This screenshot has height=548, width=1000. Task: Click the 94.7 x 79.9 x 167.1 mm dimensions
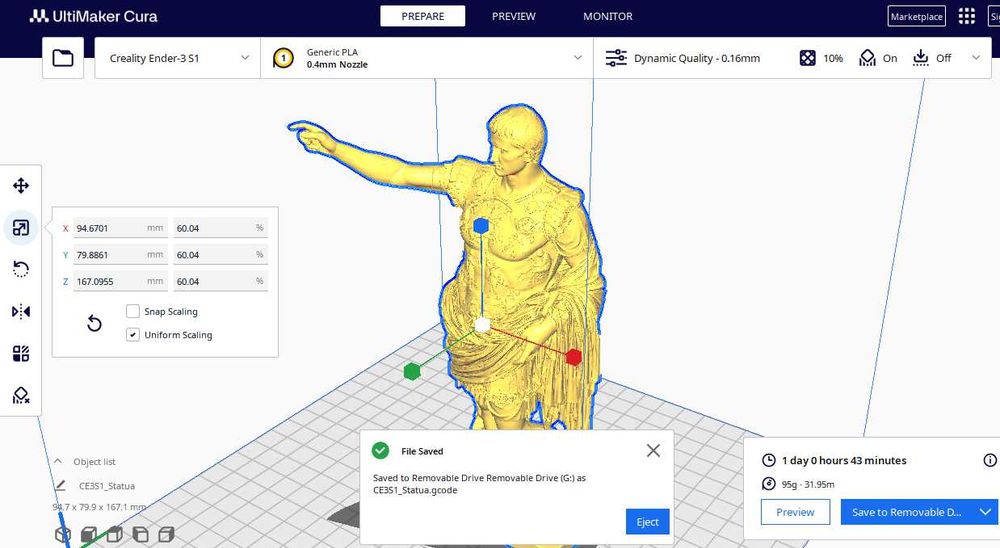pos(99,507)
